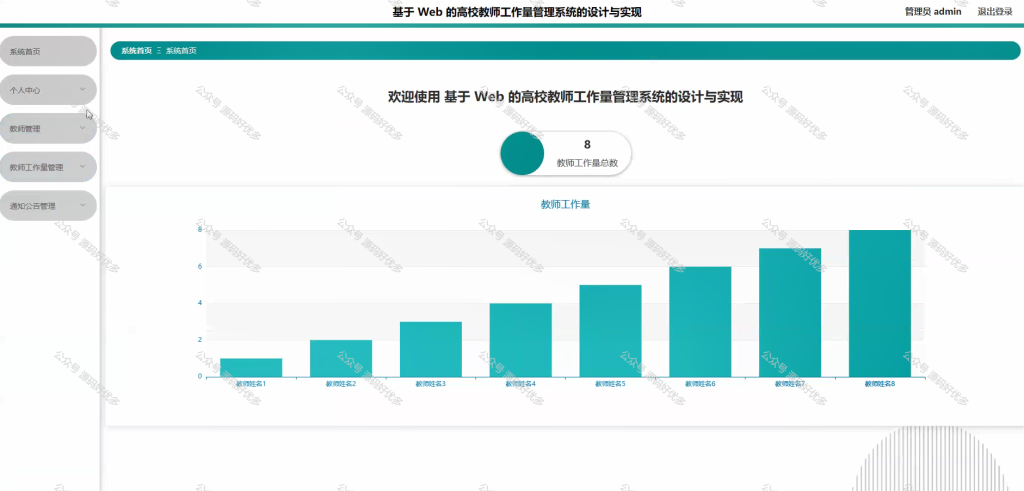
Task: Click the 教师姓名6 axis label
Action: click(x=700, y=384)
